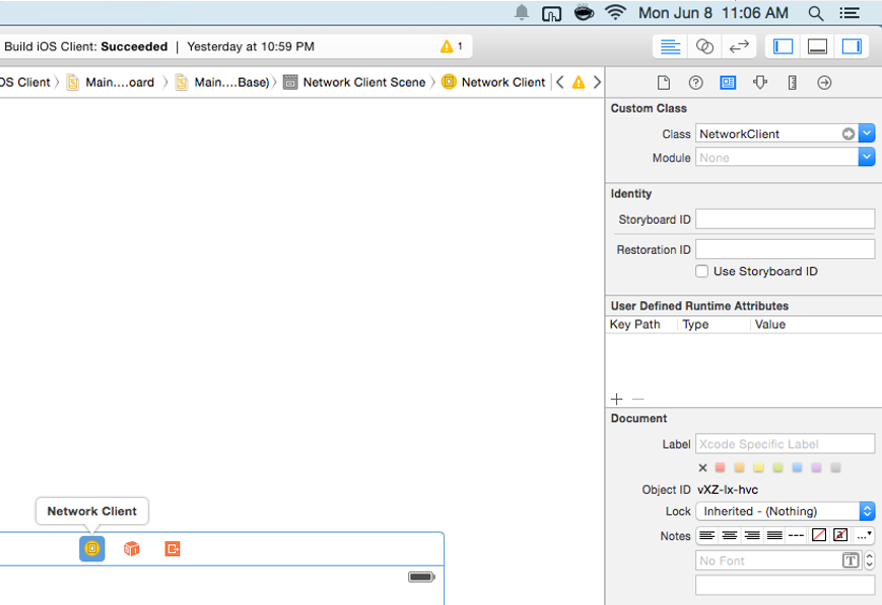Choose the purple label color

click(816, 467)
